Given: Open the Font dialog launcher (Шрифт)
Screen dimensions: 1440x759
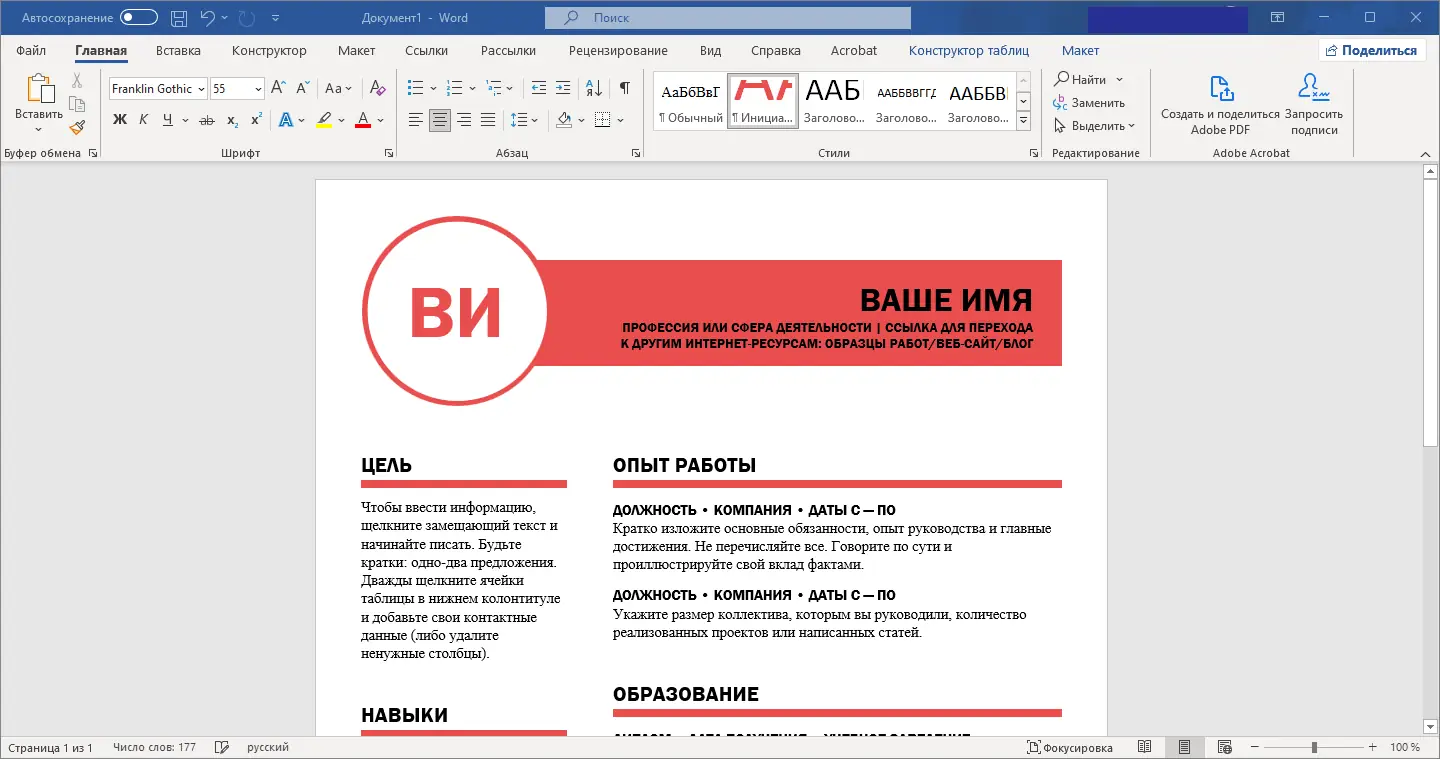Looking at the screenshot, I should (x=389, y=153).
